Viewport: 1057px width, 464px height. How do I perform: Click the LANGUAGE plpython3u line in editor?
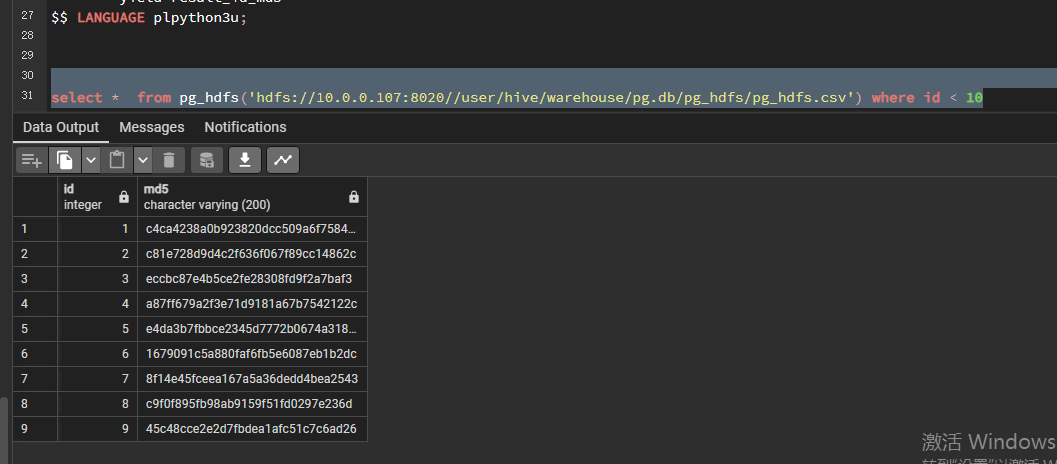coord(149,18)
